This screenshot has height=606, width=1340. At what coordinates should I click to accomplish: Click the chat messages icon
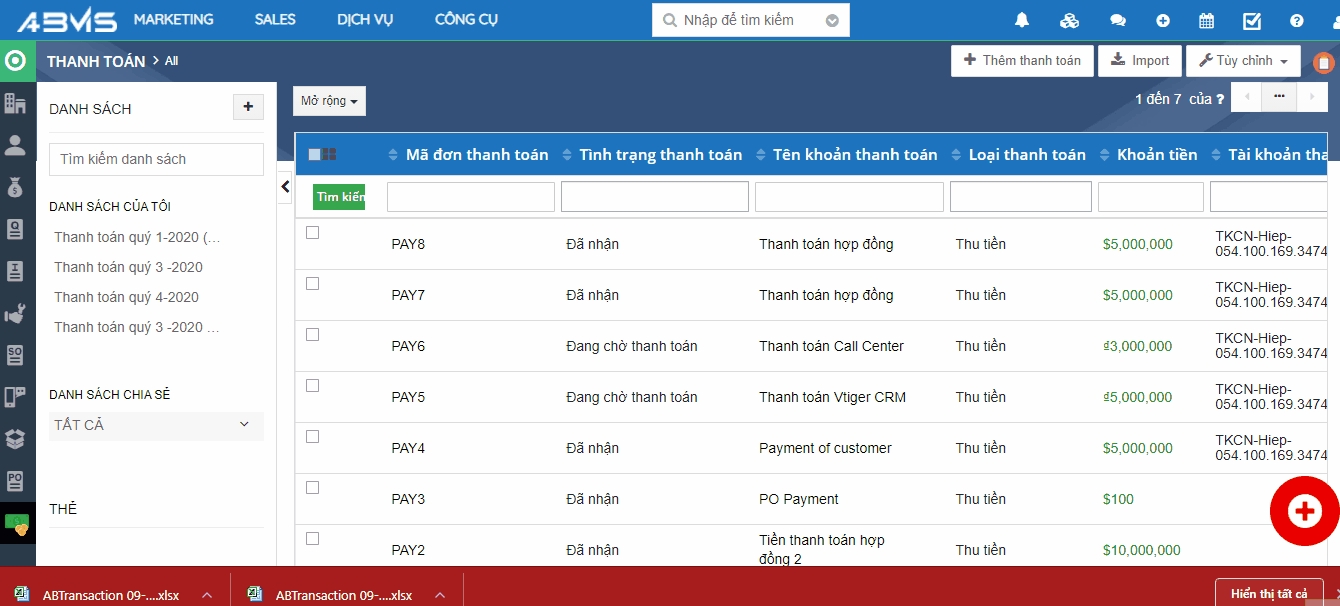coord(1117,20)
